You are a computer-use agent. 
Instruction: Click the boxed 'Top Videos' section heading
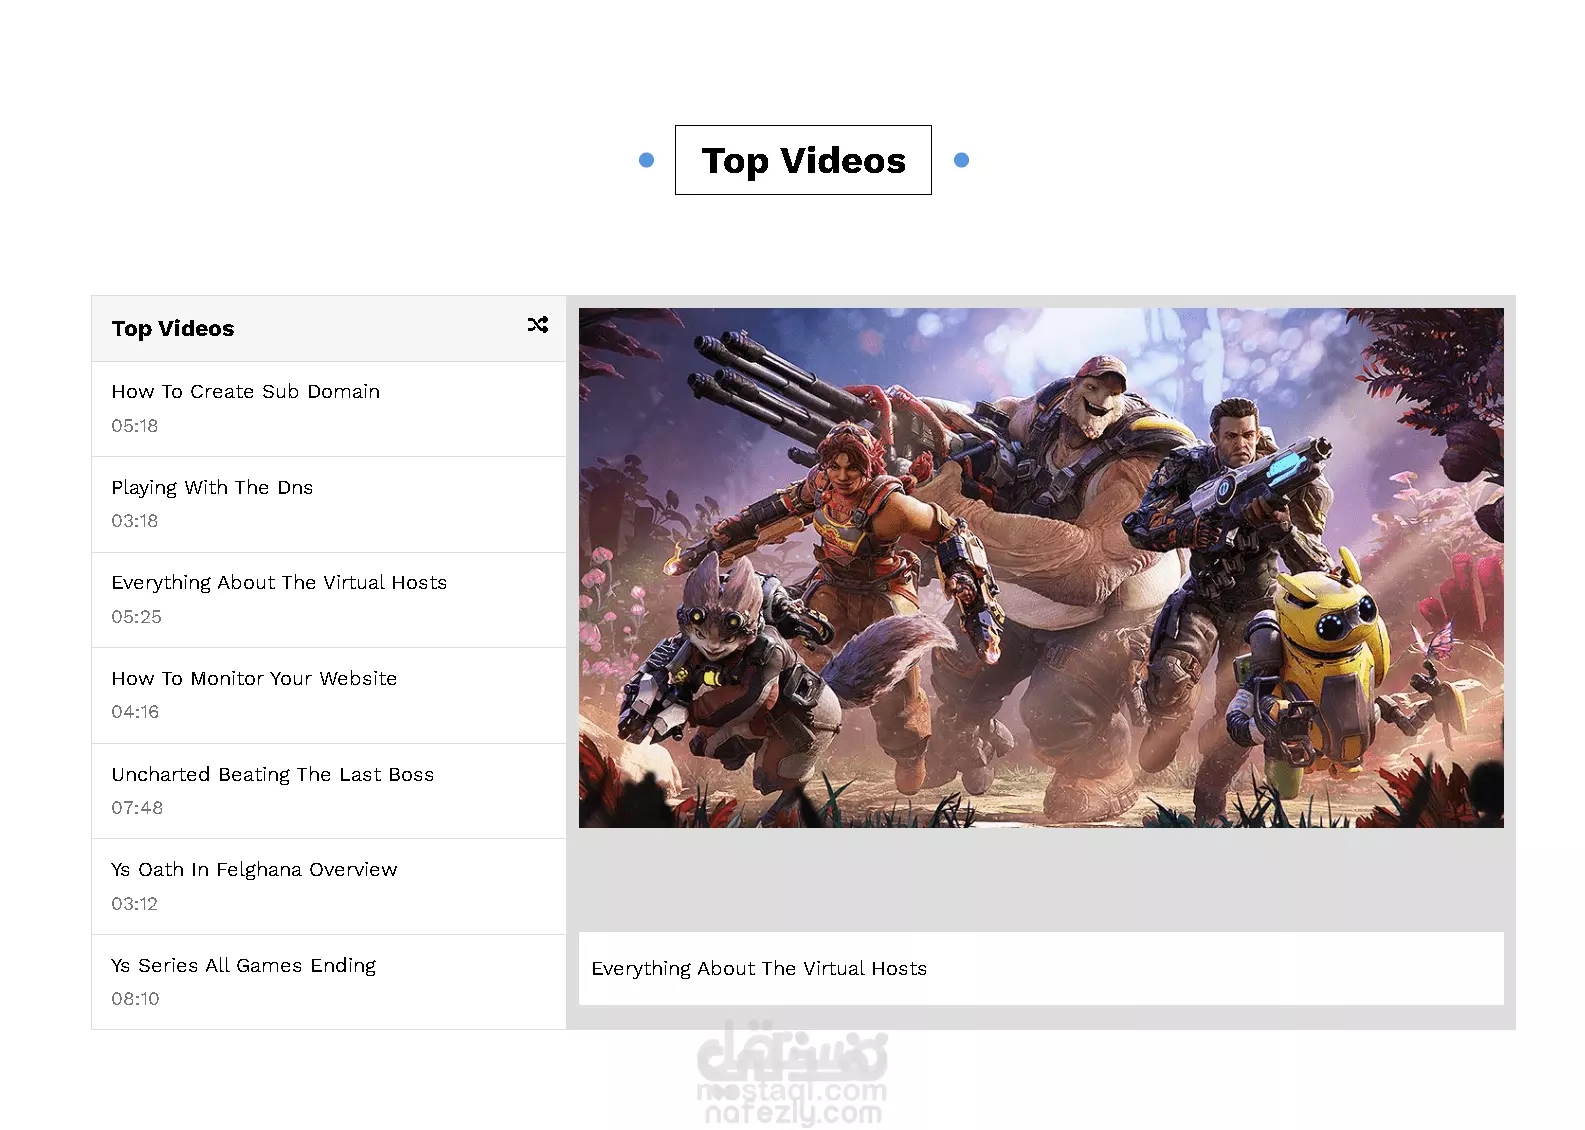click(x=803, y=160)
